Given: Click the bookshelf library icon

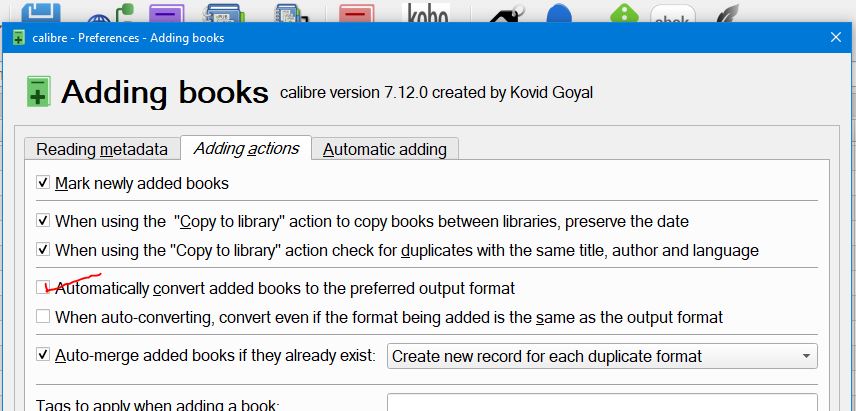Looking at the screenshot, I should [224, 14].
